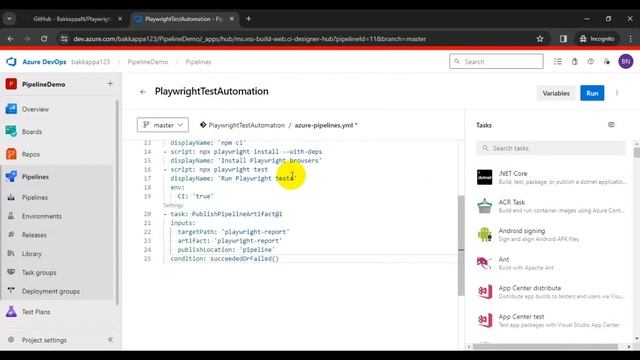Collapse the Tasks assistant panel icon
Screen dimensions: 640x360
click(611, 124)
